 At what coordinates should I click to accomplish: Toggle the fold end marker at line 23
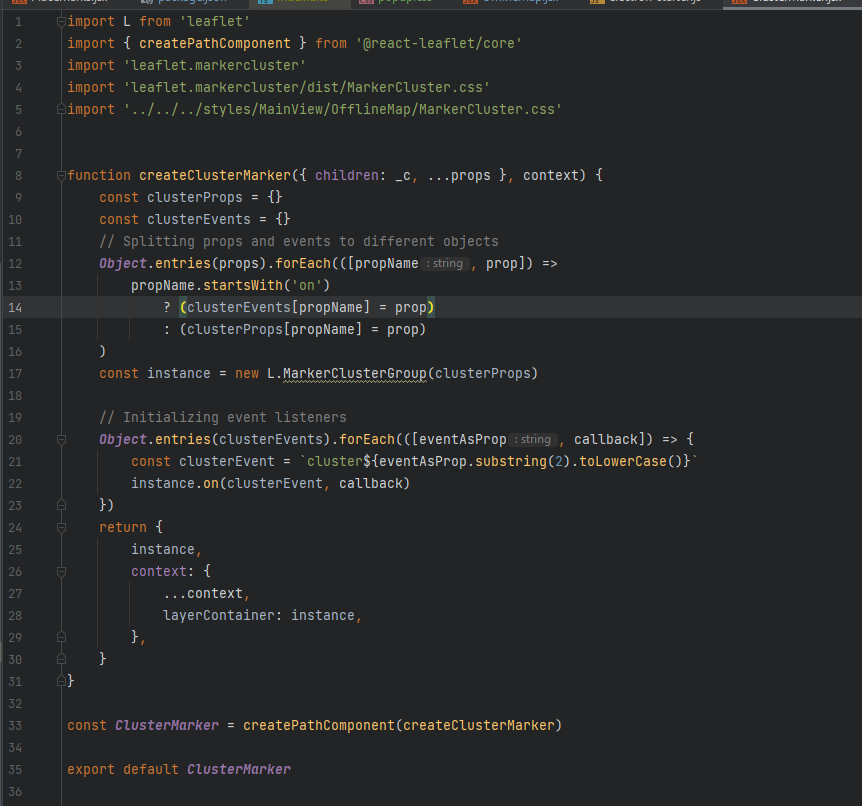tap(61, 505)
